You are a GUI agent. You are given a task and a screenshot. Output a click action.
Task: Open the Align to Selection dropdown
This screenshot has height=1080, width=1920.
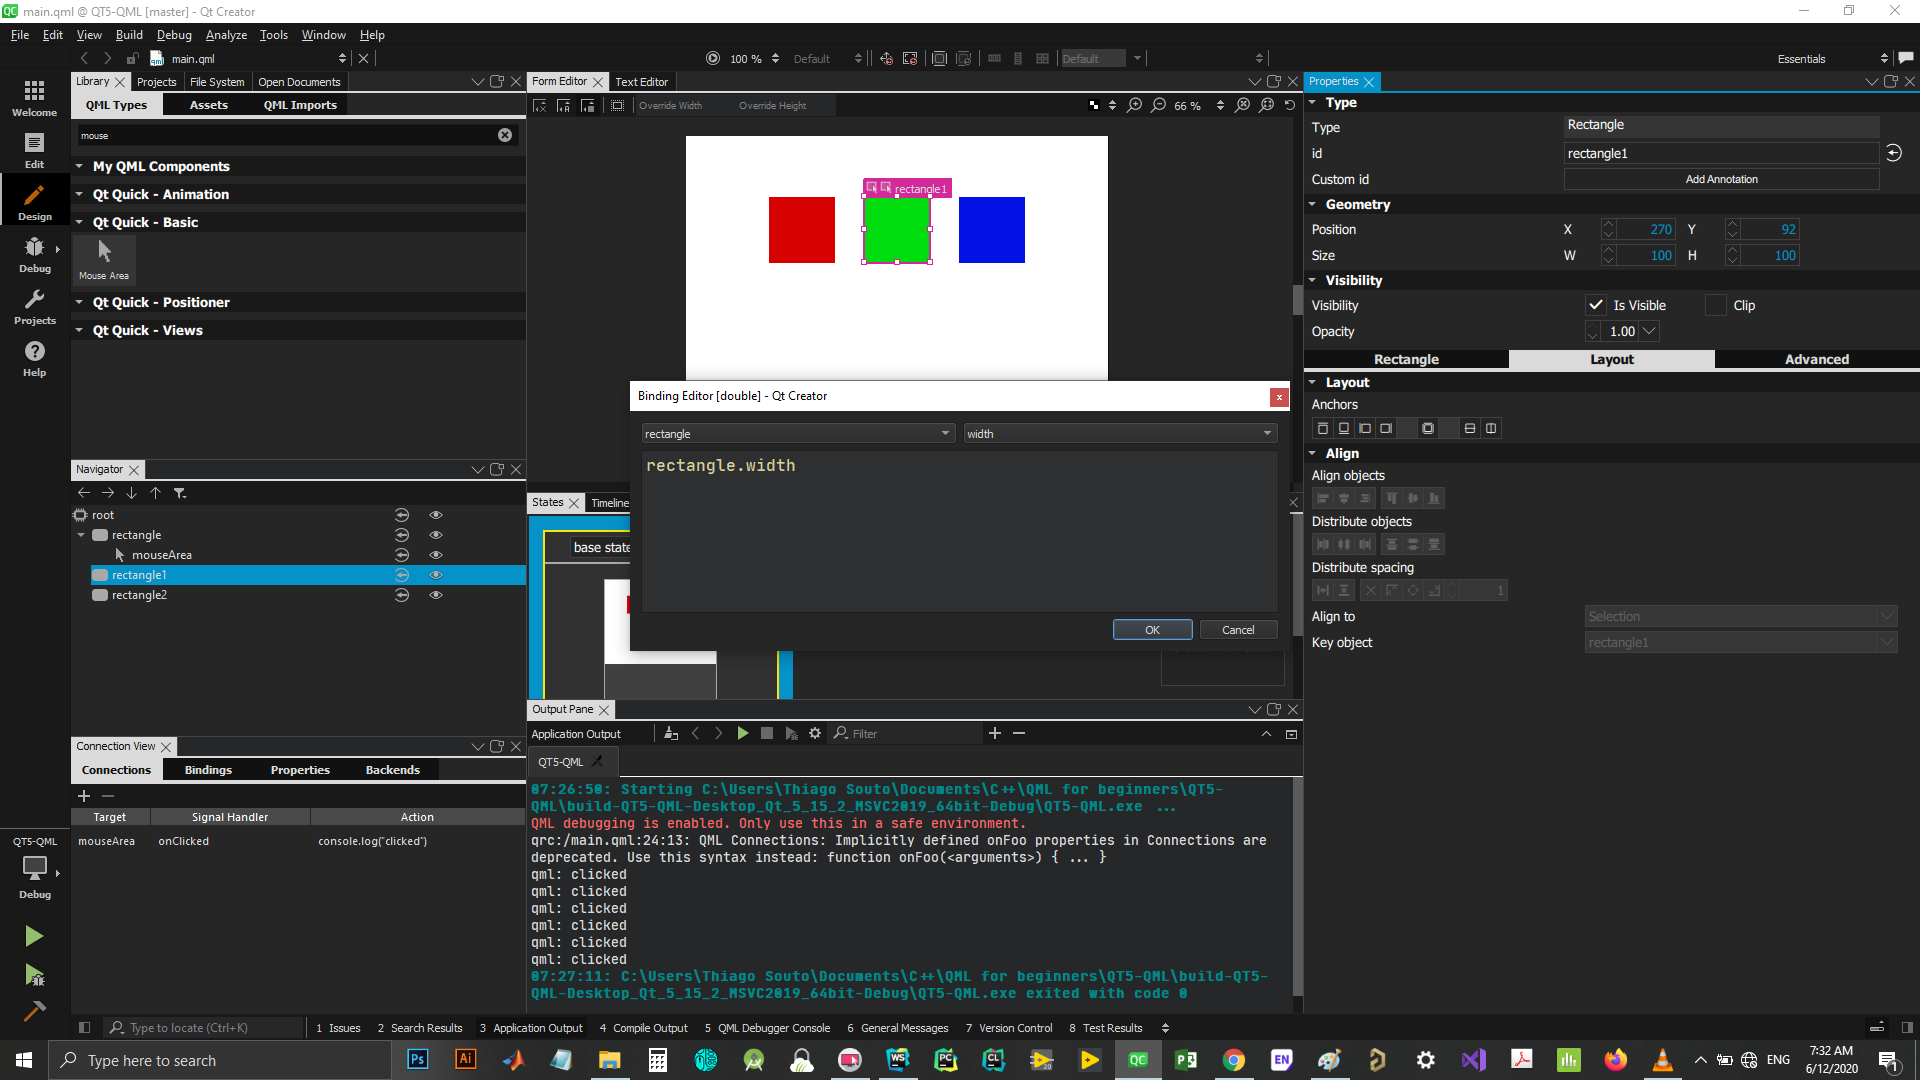point(1740,616)
